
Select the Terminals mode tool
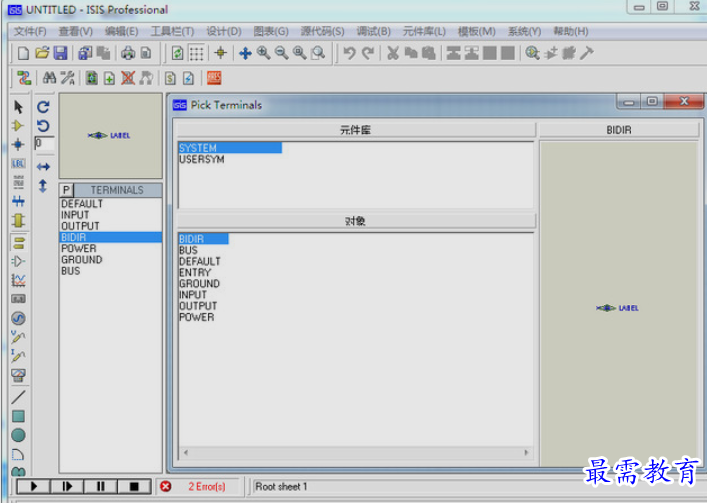(18, 243)
